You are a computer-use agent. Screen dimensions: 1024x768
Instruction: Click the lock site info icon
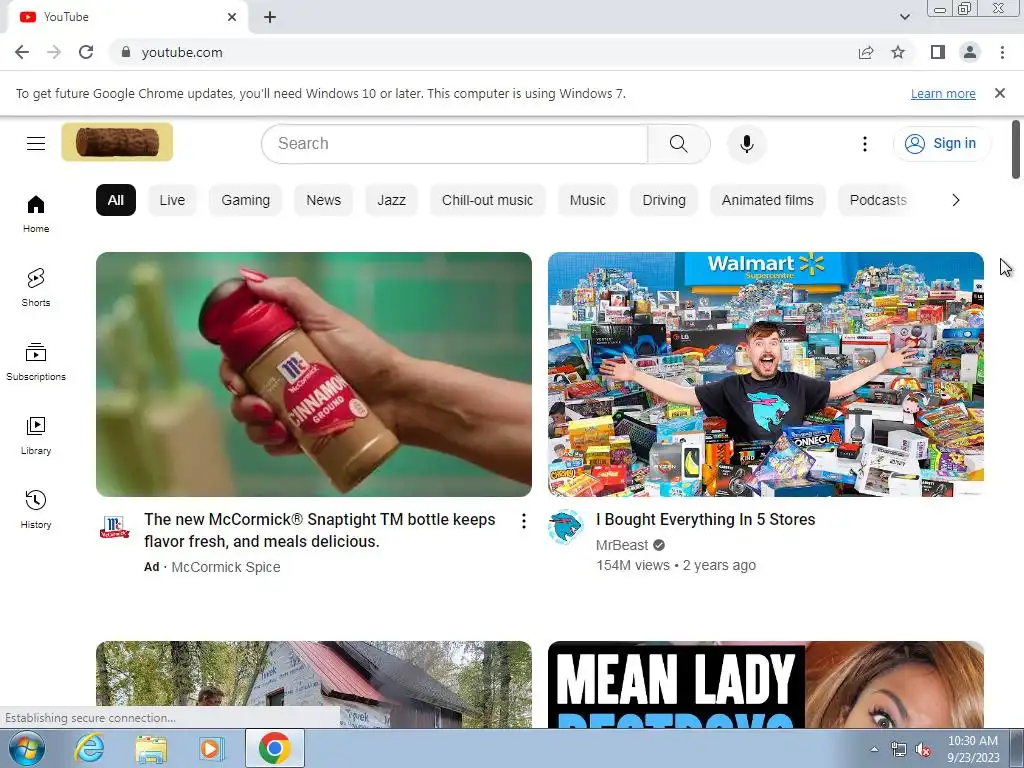pos(126,52)
